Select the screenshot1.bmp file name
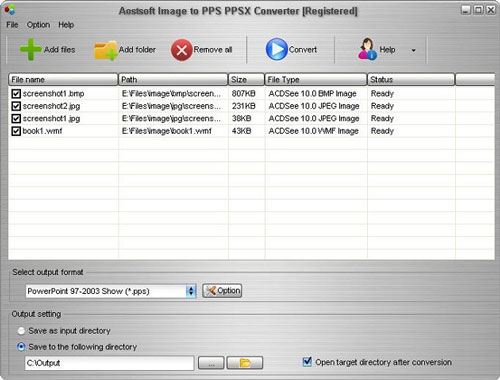Viewport: 500px width, 380px height. pyautogui.click(x=53, y=94)
